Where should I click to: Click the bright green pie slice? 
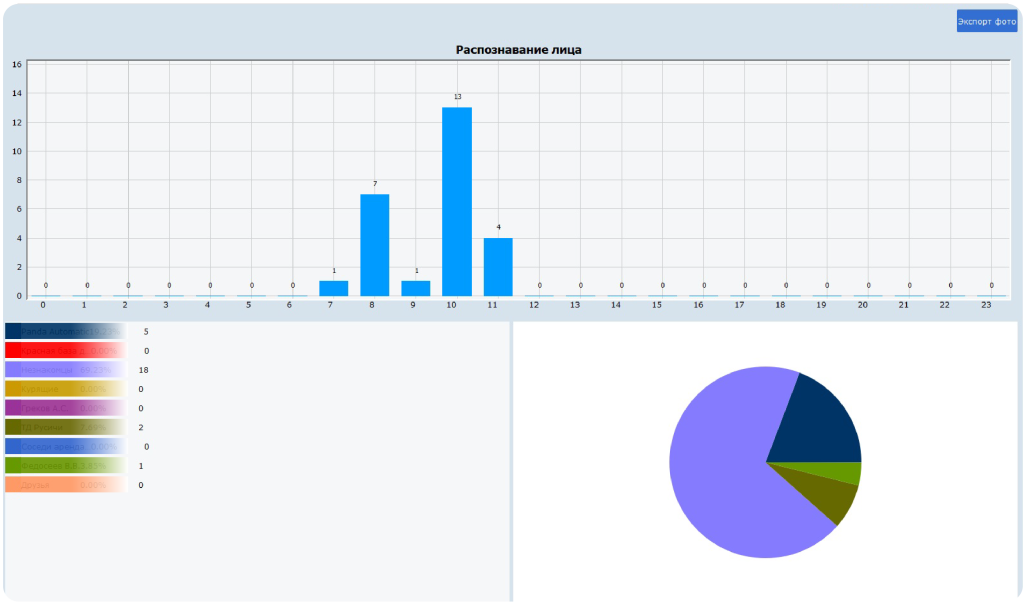click(x=845, y=473)
